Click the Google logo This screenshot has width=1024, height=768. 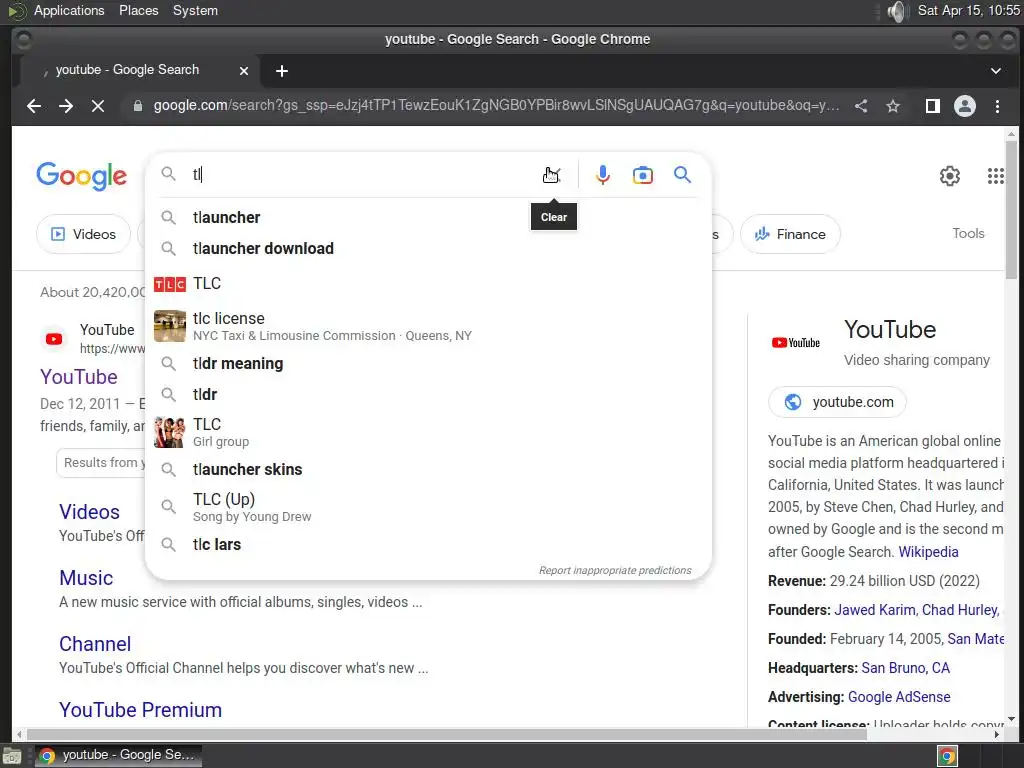pos(82,176)
